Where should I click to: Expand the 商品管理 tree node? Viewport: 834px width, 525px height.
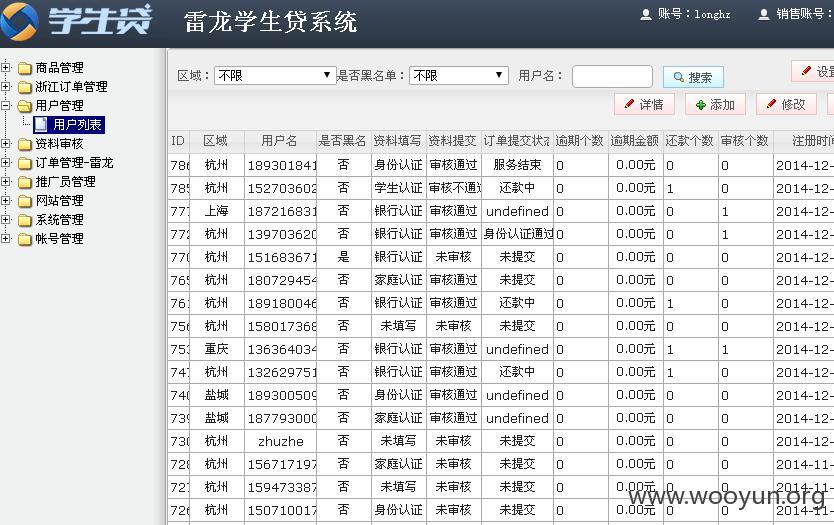tap(5, 67)
